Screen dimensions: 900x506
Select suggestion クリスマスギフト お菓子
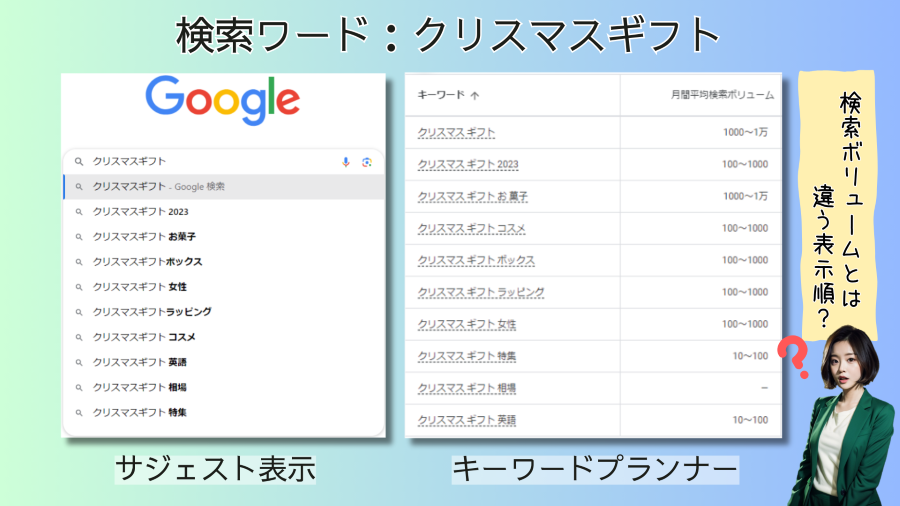click(x=224, y=236)
